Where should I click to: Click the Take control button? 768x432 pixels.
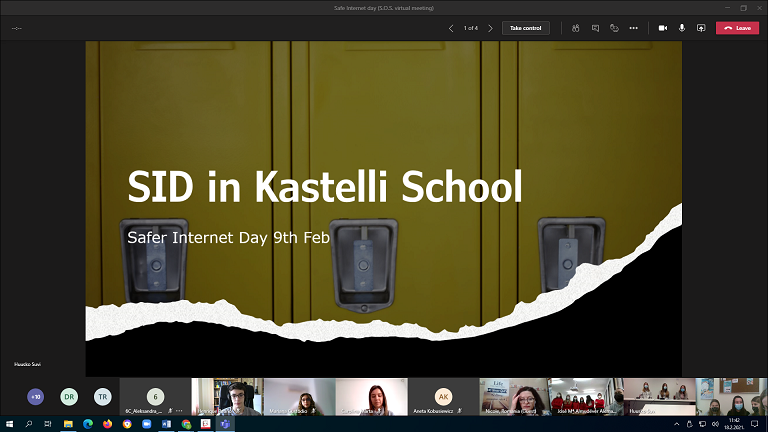pos(525,28)
